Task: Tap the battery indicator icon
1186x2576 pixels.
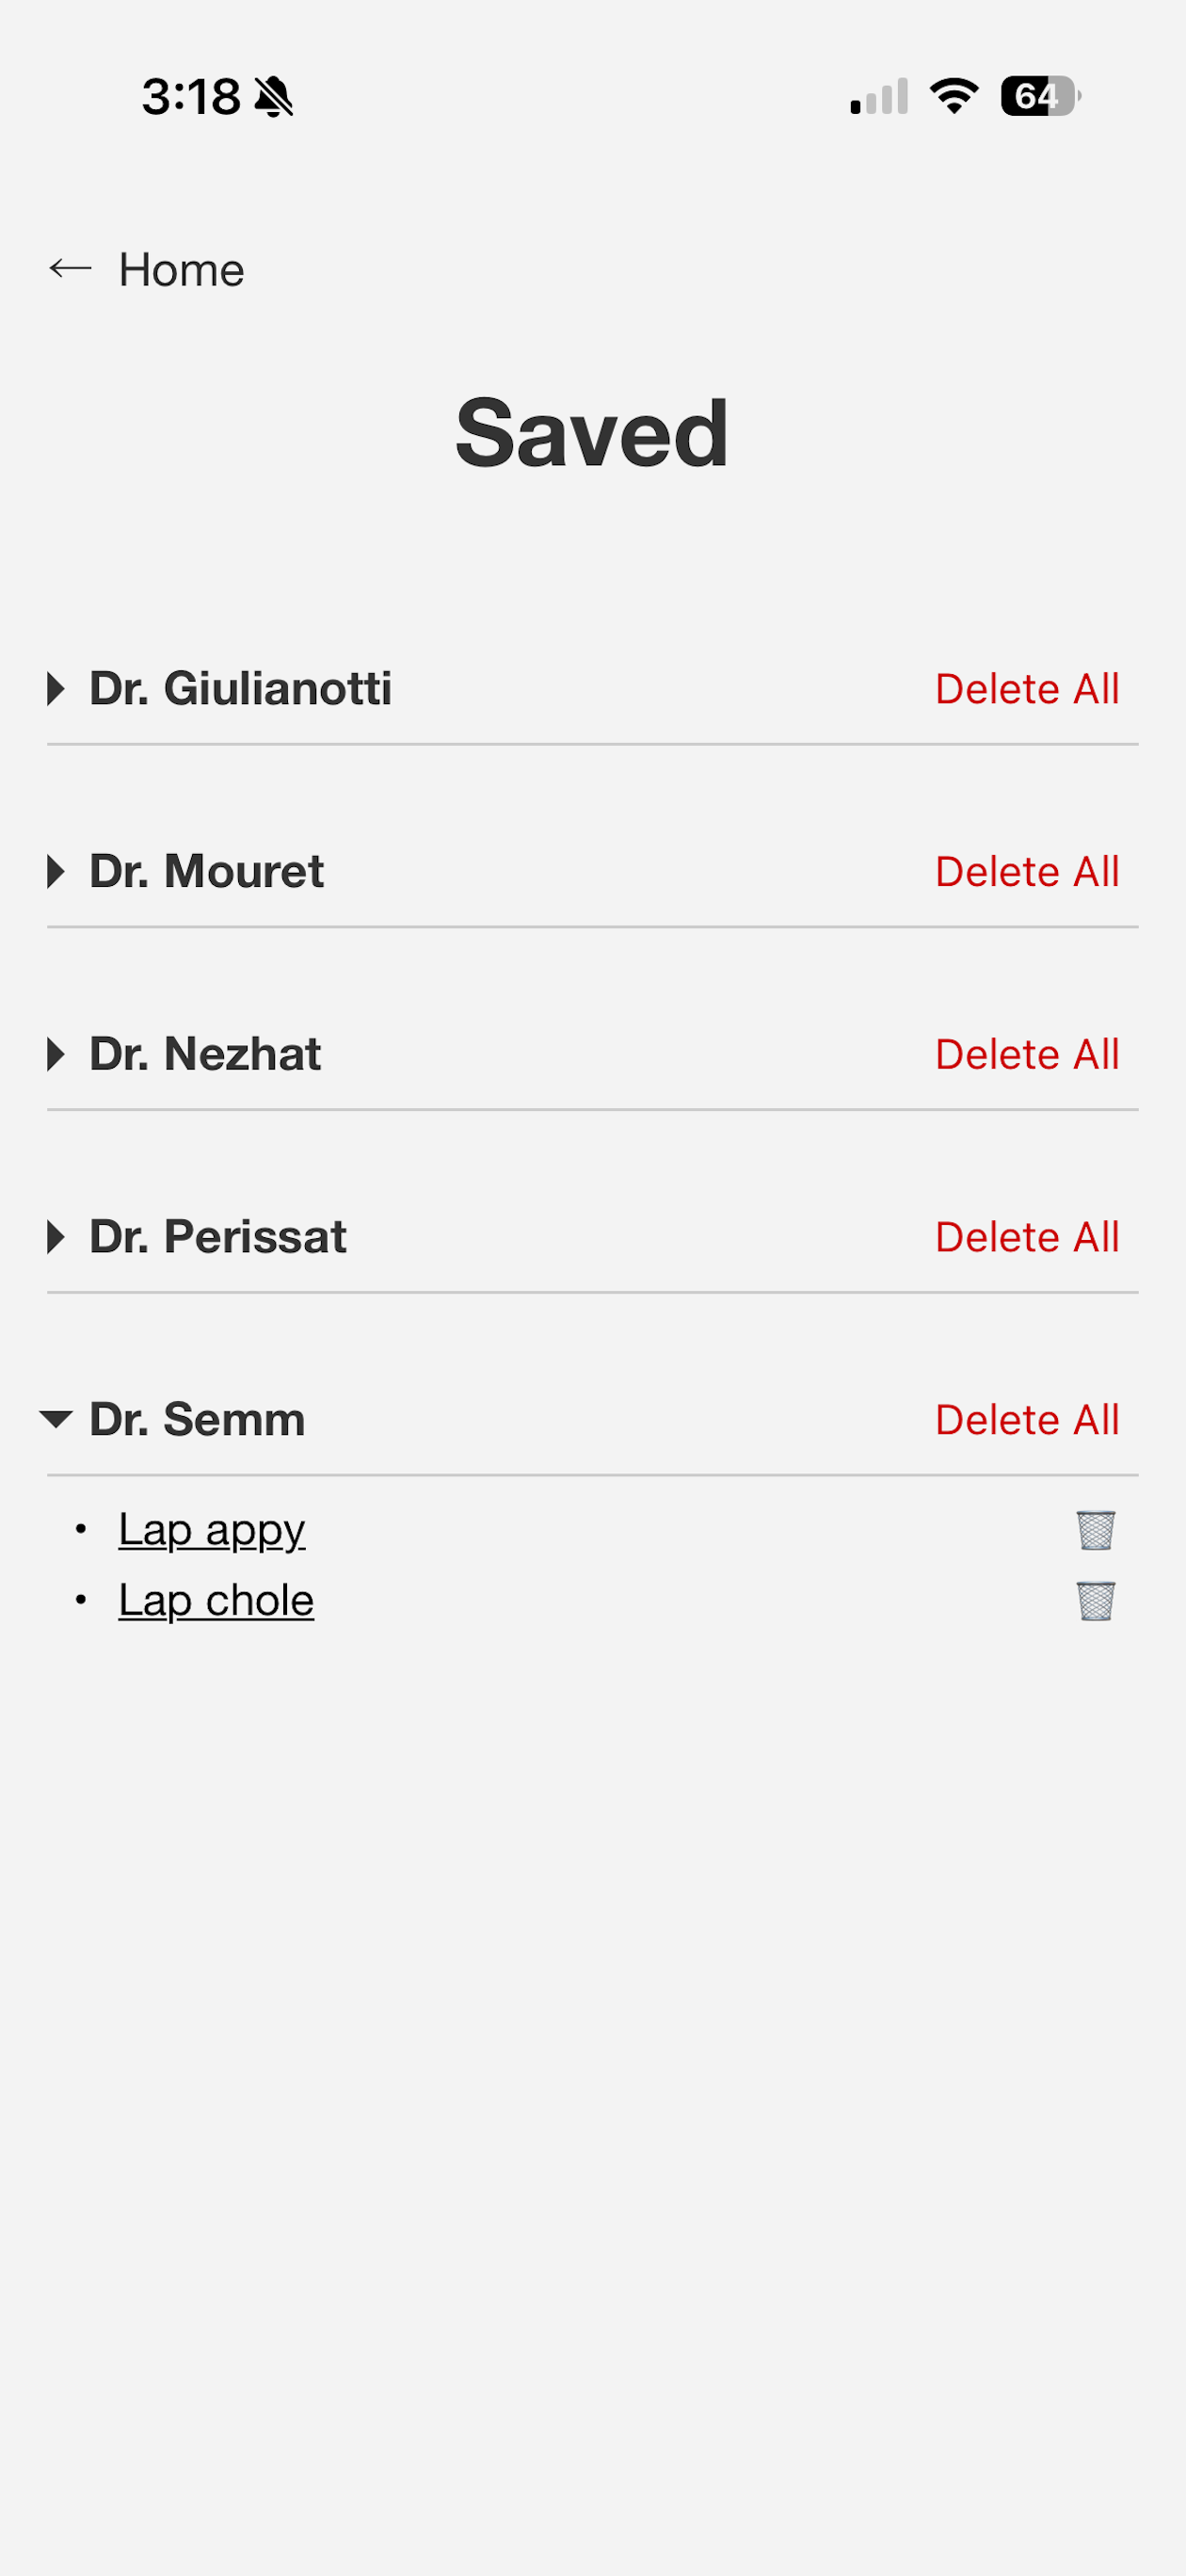Action: [1041, 96]
